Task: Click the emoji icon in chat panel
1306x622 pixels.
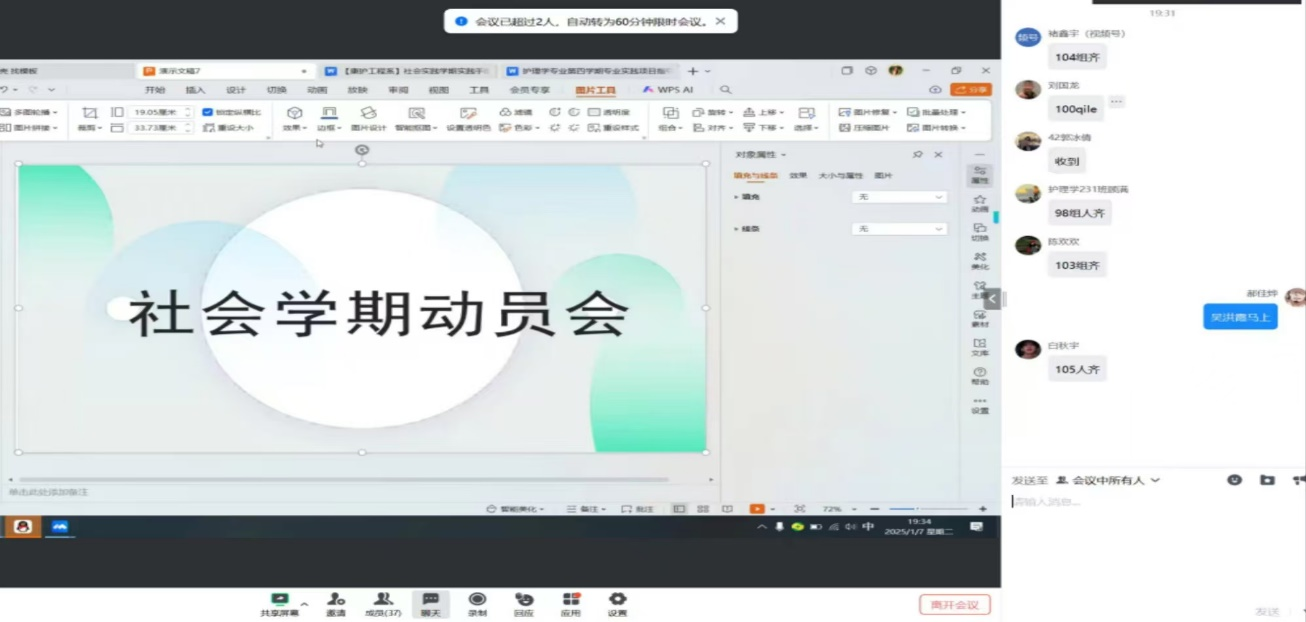Action: (1234, 480)
